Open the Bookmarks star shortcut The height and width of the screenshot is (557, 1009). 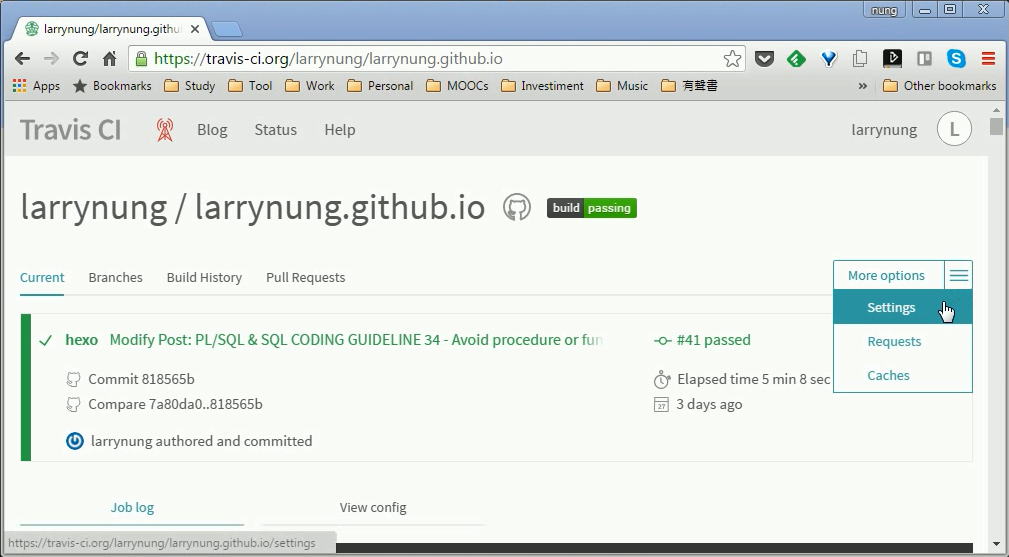pos(112,86)
